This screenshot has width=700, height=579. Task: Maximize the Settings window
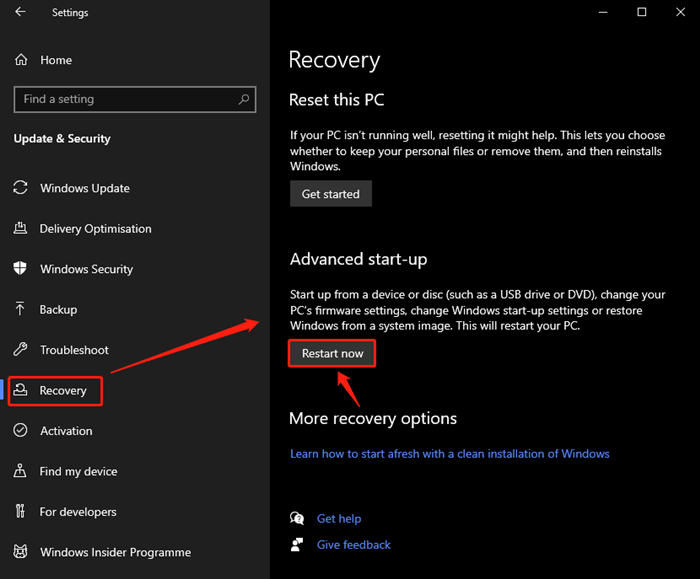click(x=642, y=12)
